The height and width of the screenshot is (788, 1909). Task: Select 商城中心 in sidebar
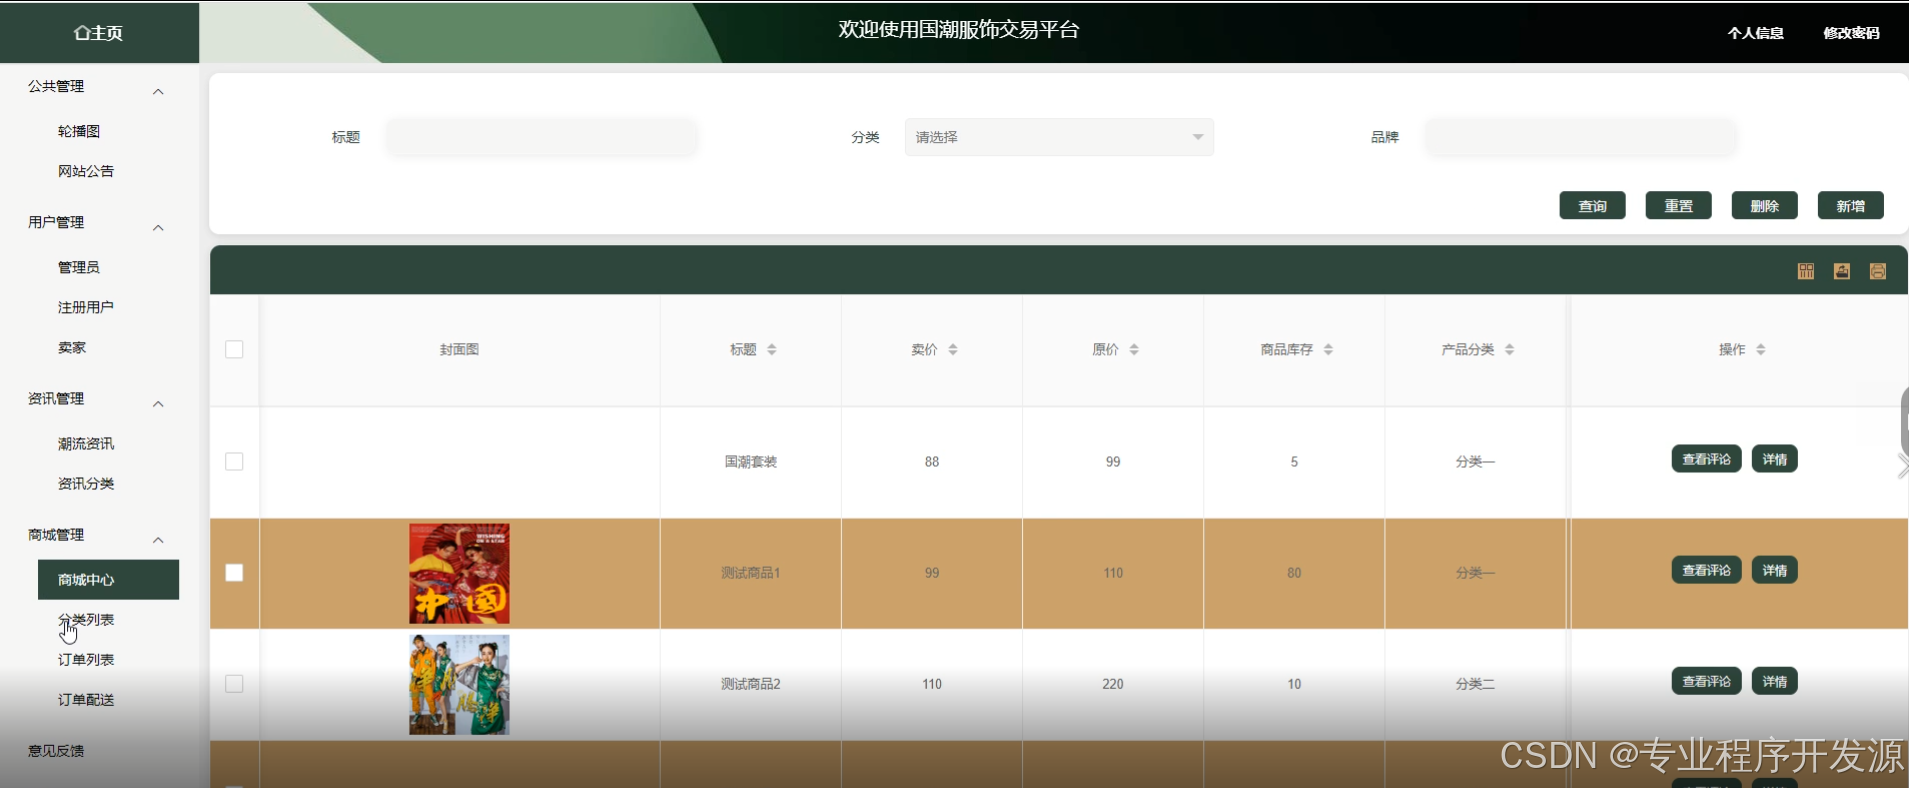tap(108, 579)
